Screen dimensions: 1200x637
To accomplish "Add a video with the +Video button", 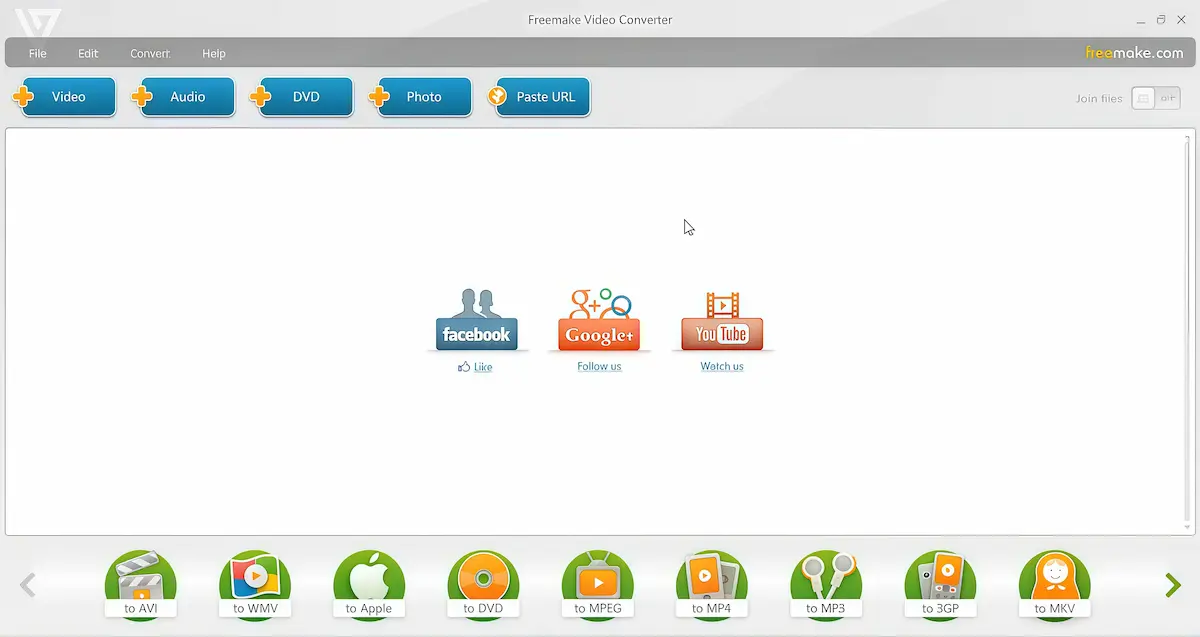I will coord(65,96).
